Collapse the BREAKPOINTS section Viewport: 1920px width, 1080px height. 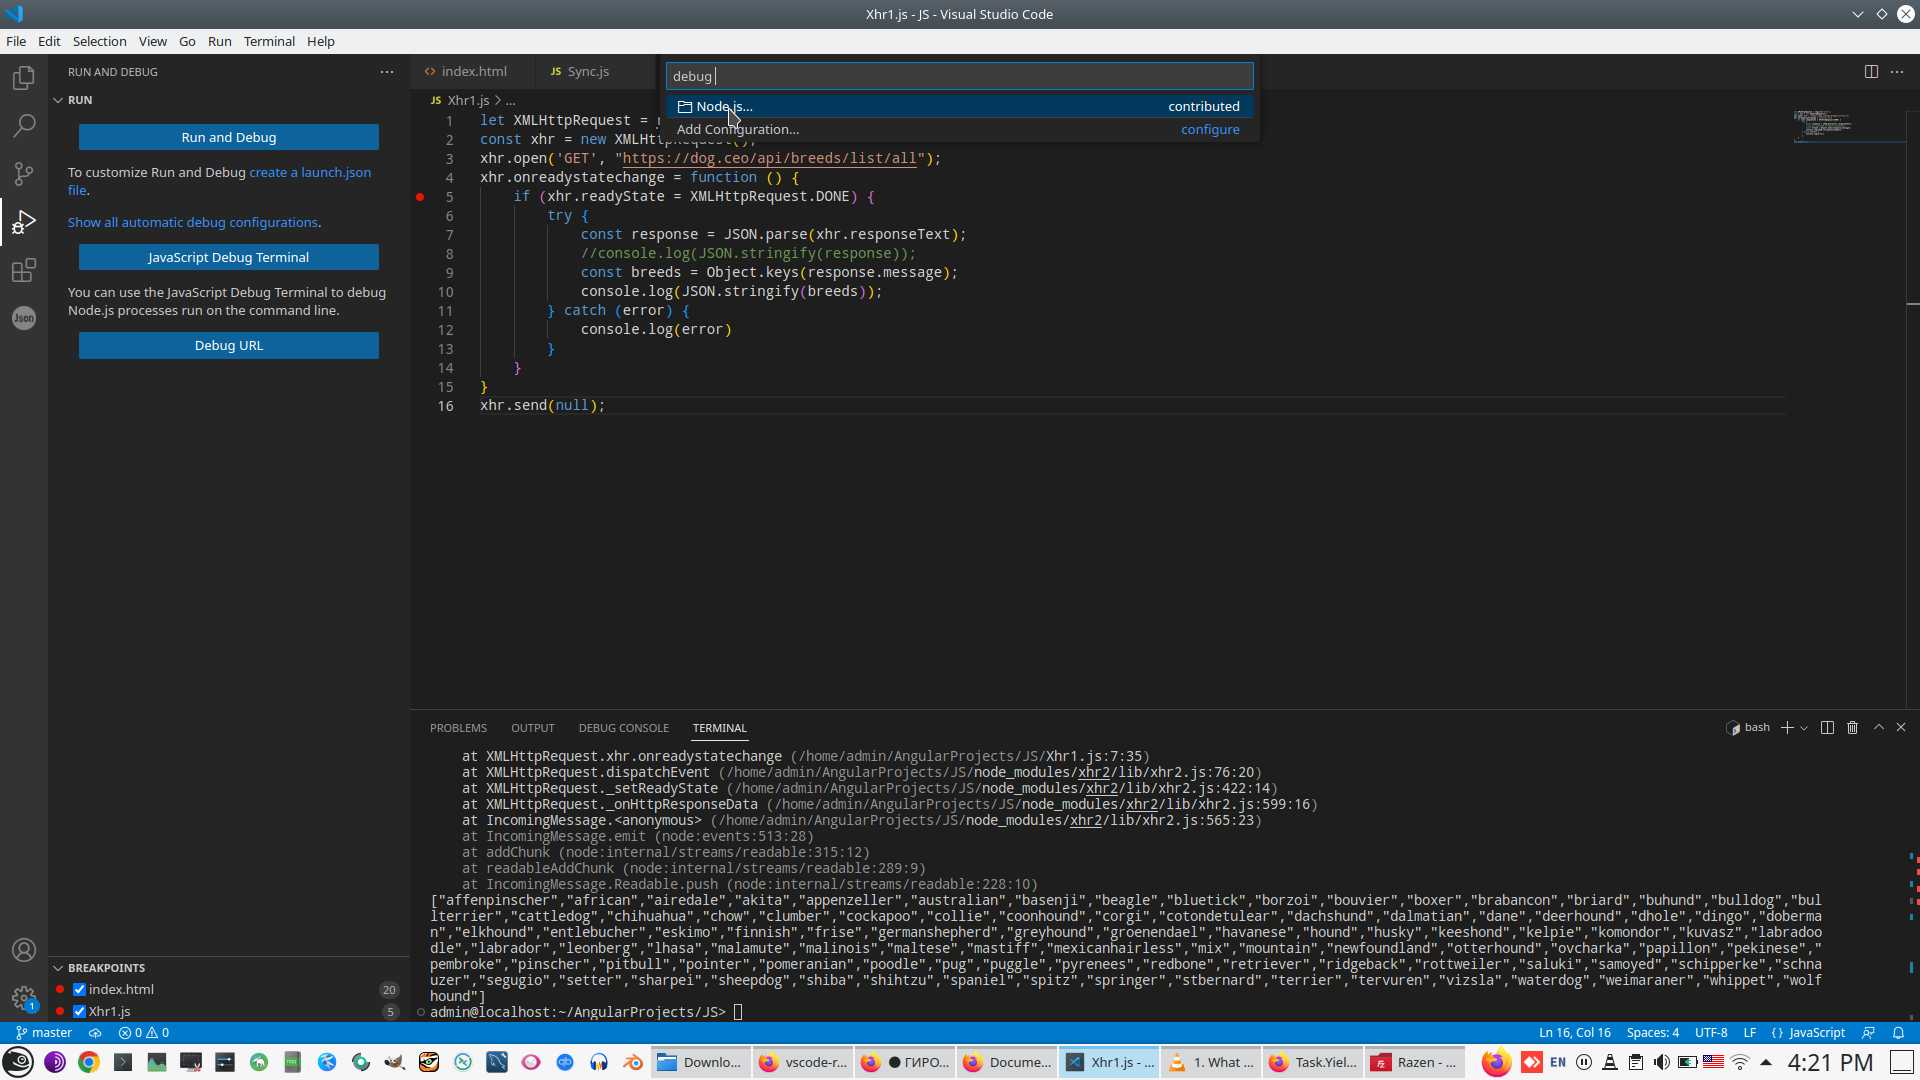[58, 967]
